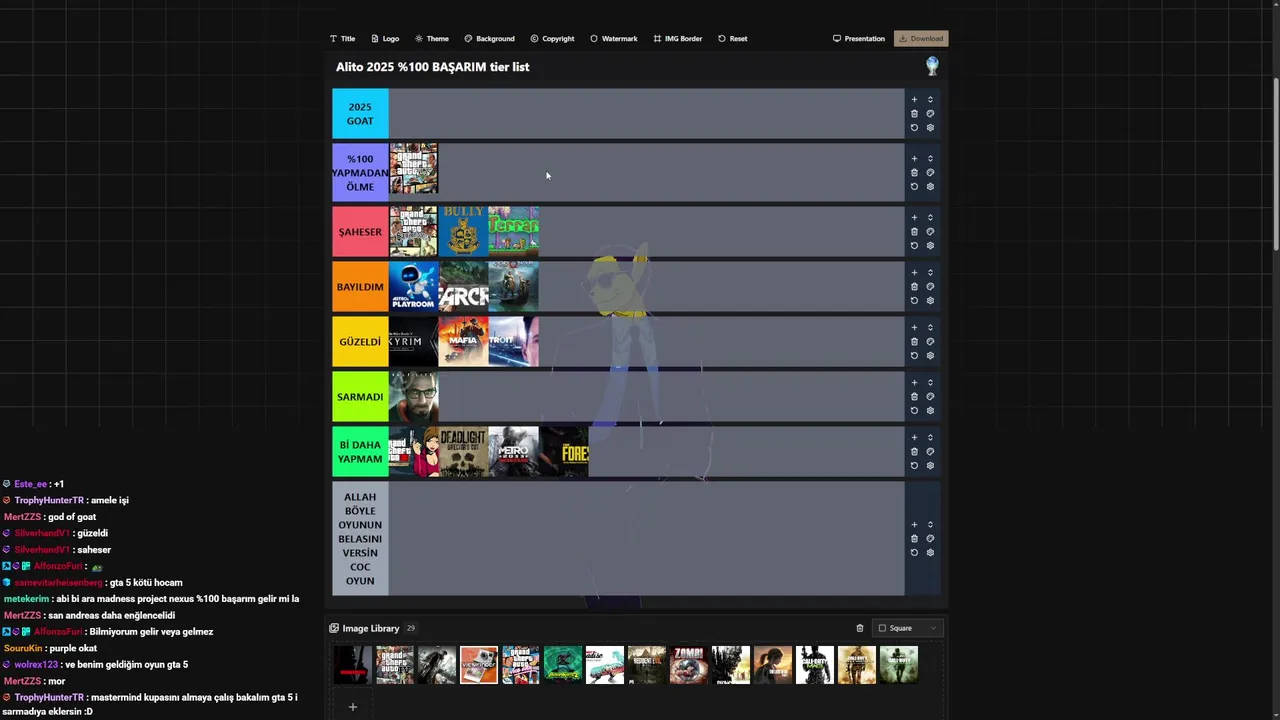Enter Presentation mode
This screenshot has width=1280, height=720.
pos(859,39)
